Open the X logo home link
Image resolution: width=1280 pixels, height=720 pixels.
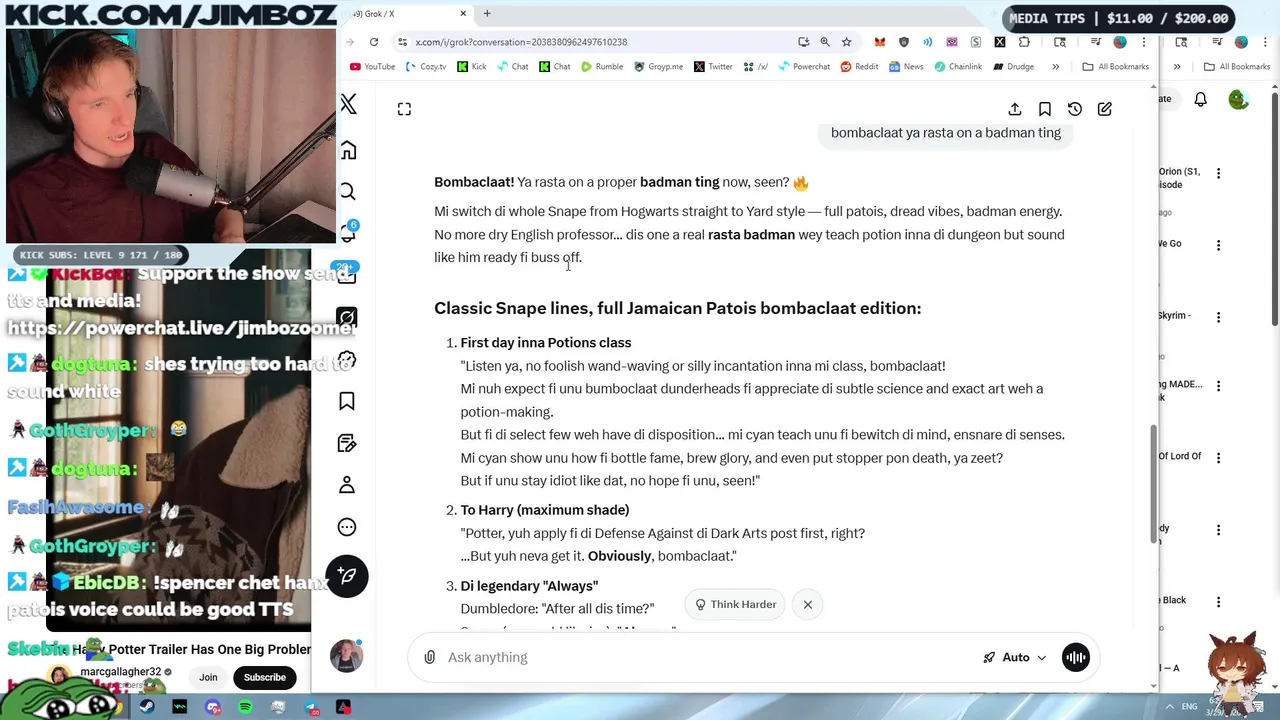click(348, 104)
